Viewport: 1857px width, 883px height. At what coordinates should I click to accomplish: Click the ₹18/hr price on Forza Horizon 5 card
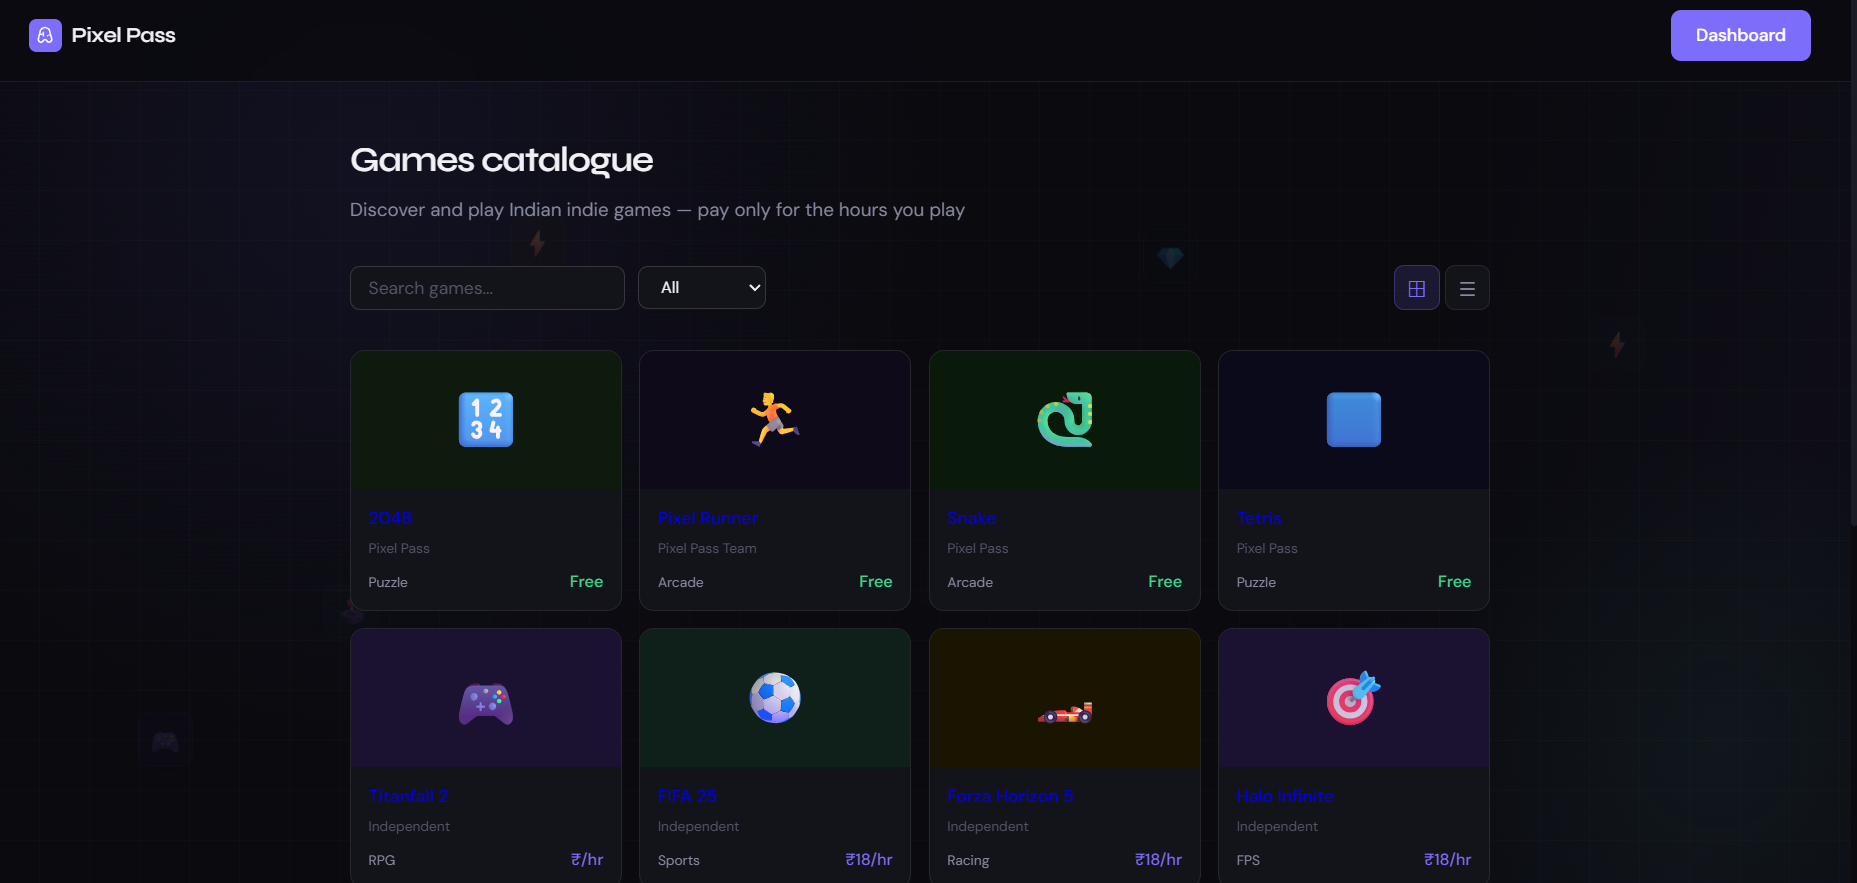[1158, 860]
